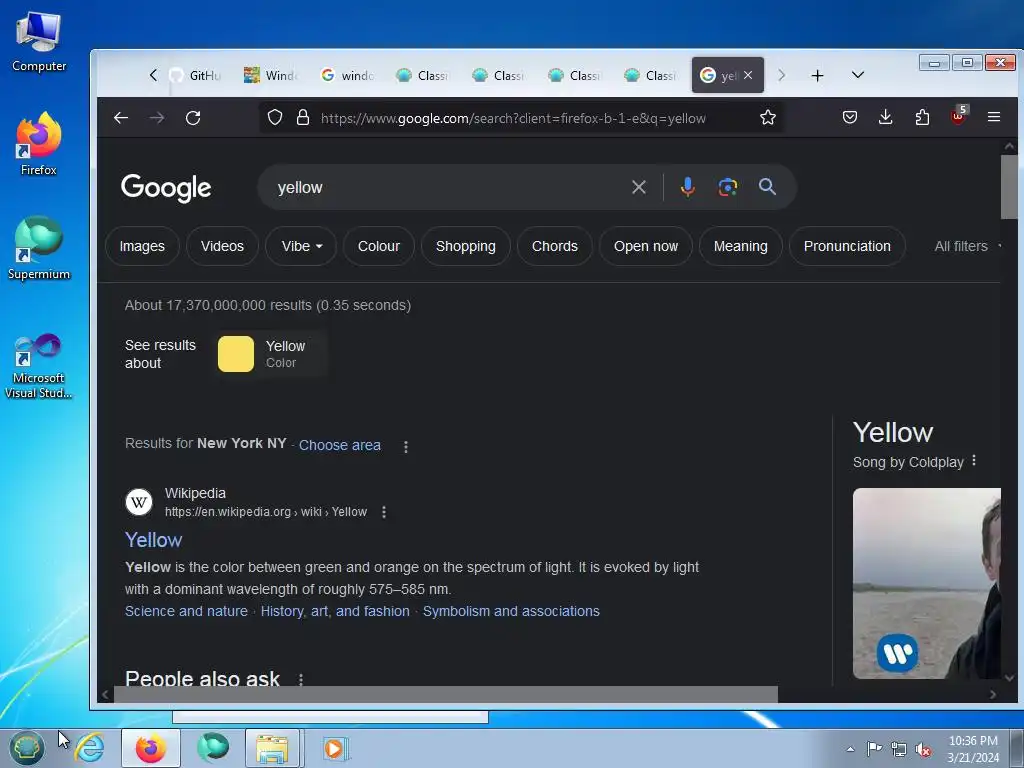Viewport: 1024px width, 768px height.
Task: Show hidden system tray icons
Action: click(850, 750)
